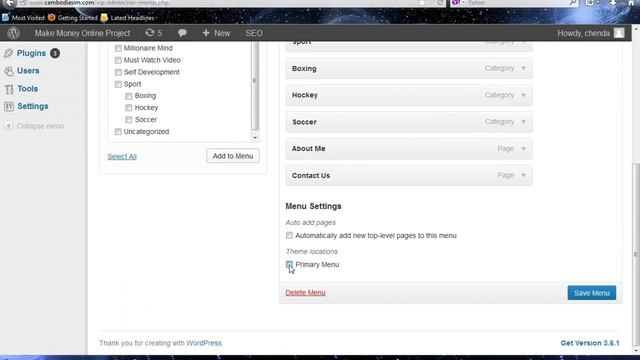Click Collapse menu in sidebar
640x360 pixels.
[40, 126]
